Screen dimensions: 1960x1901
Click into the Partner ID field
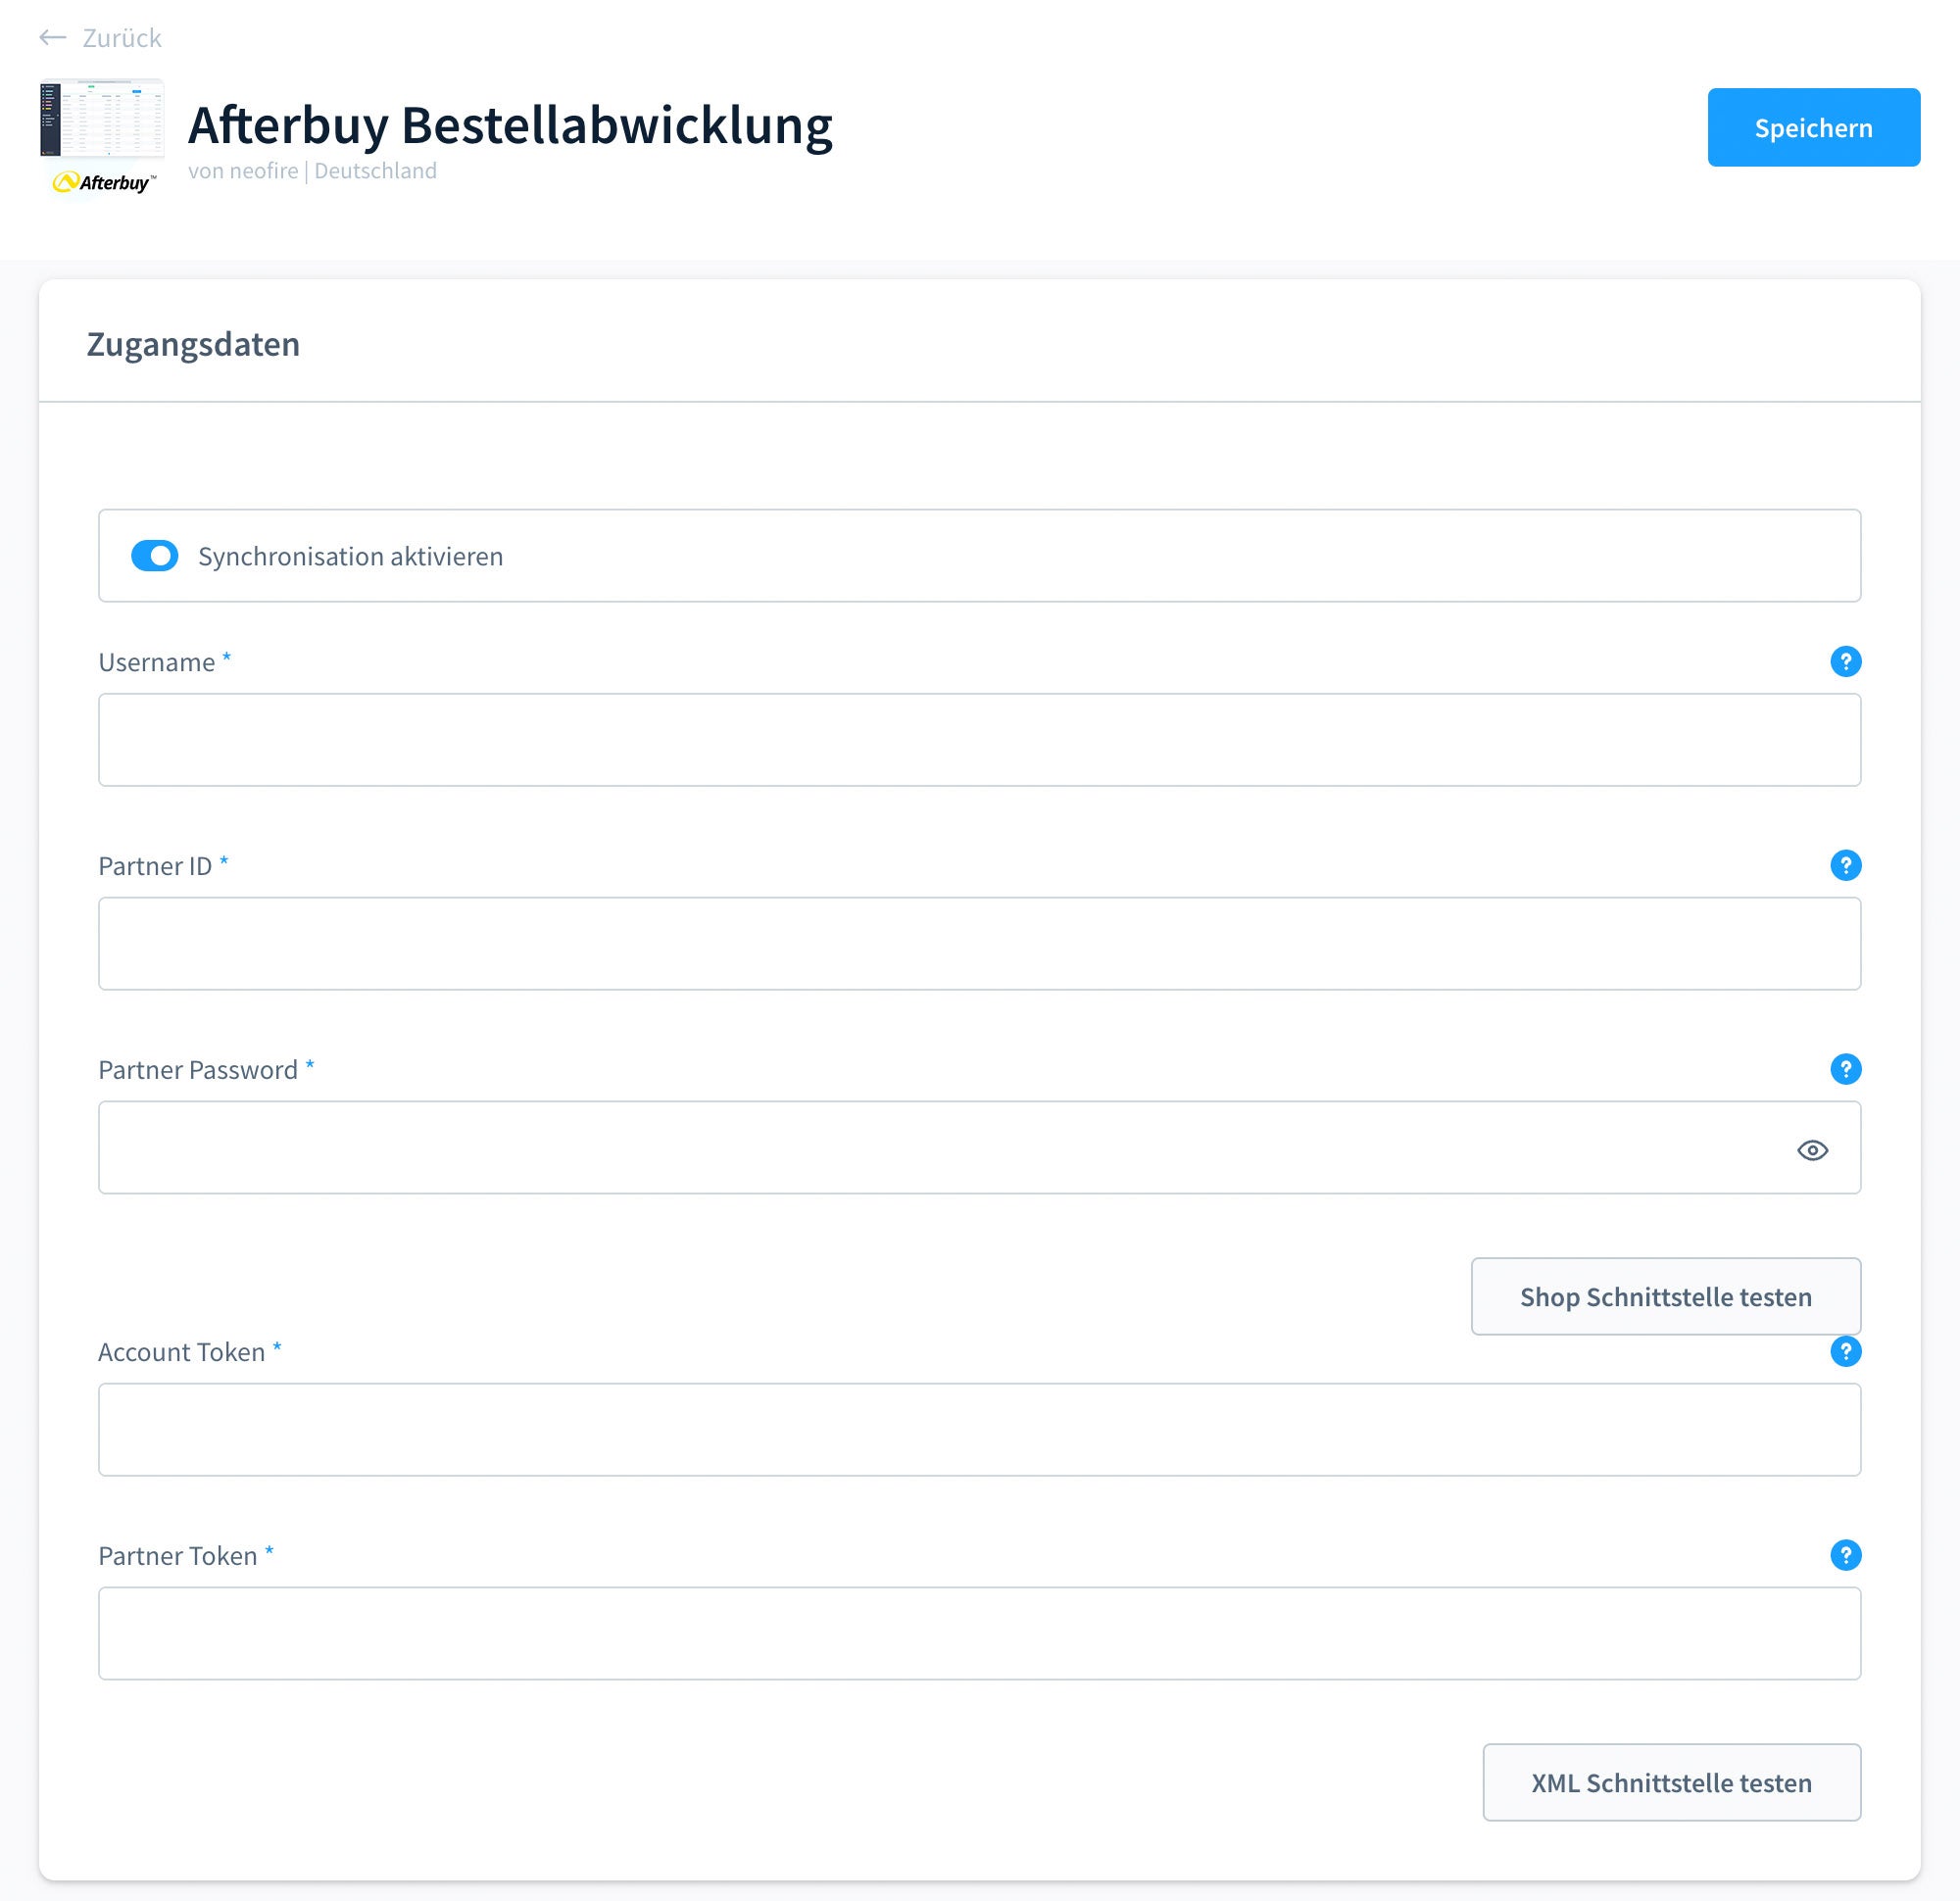979,944
